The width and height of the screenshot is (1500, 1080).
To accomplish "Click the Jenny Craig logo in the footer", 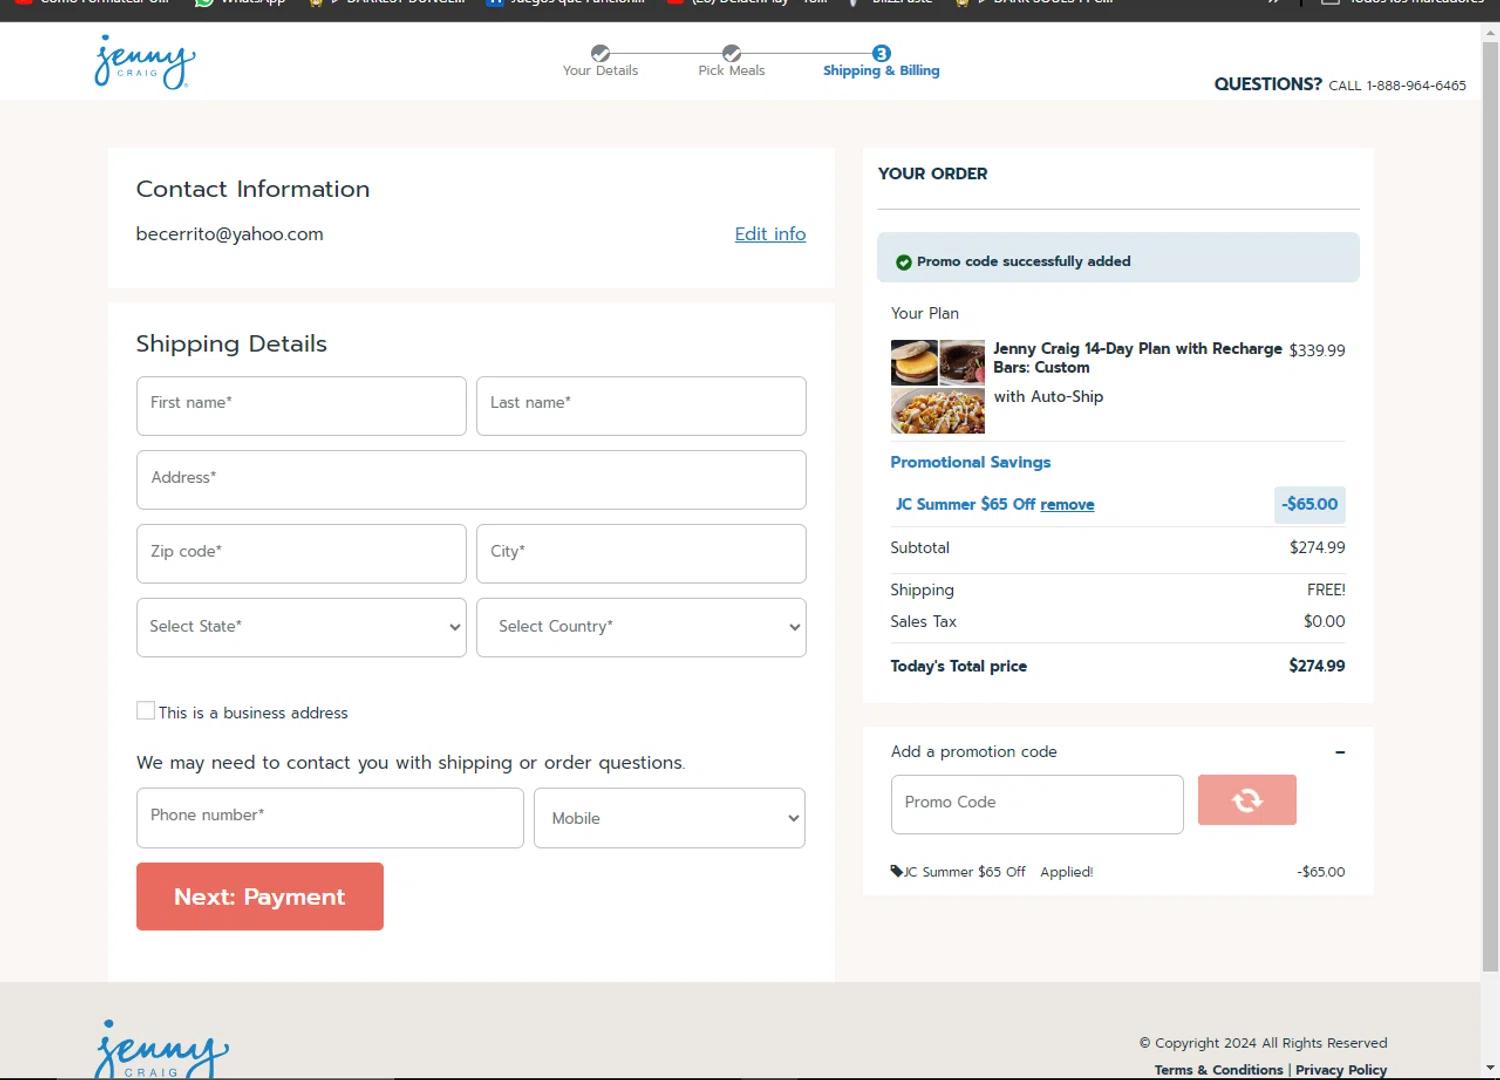I will (161, 1048).
